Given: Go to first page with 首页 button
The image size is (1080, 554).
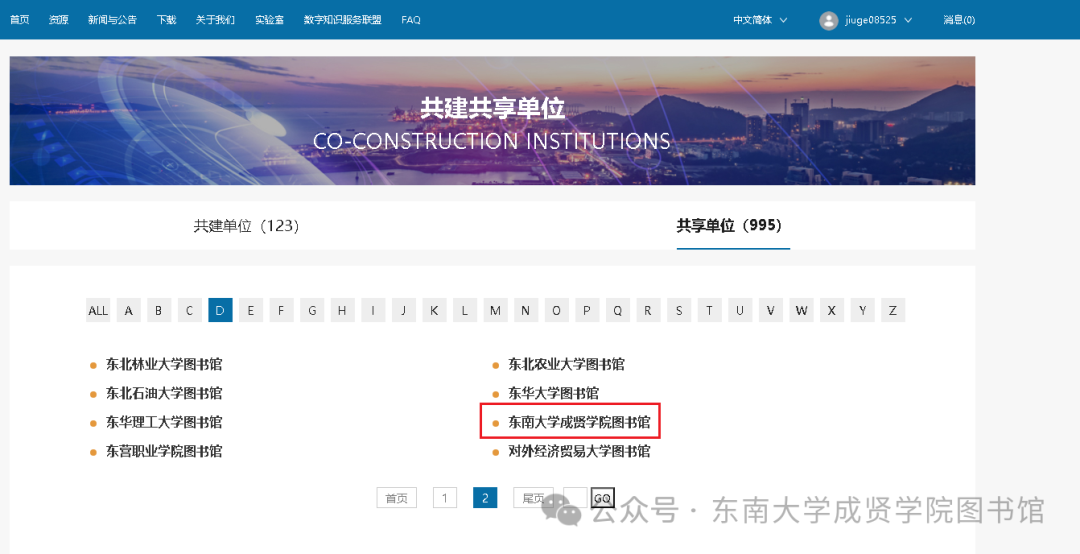Looking at the screenshot, I should [397, 497].
